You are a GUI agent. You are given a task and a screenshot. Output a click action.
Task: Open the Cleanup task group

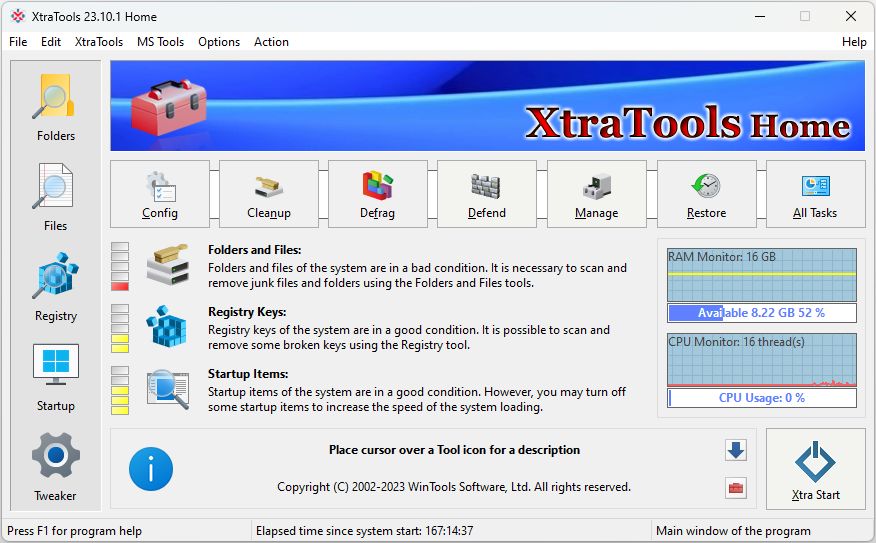[269, 194]
